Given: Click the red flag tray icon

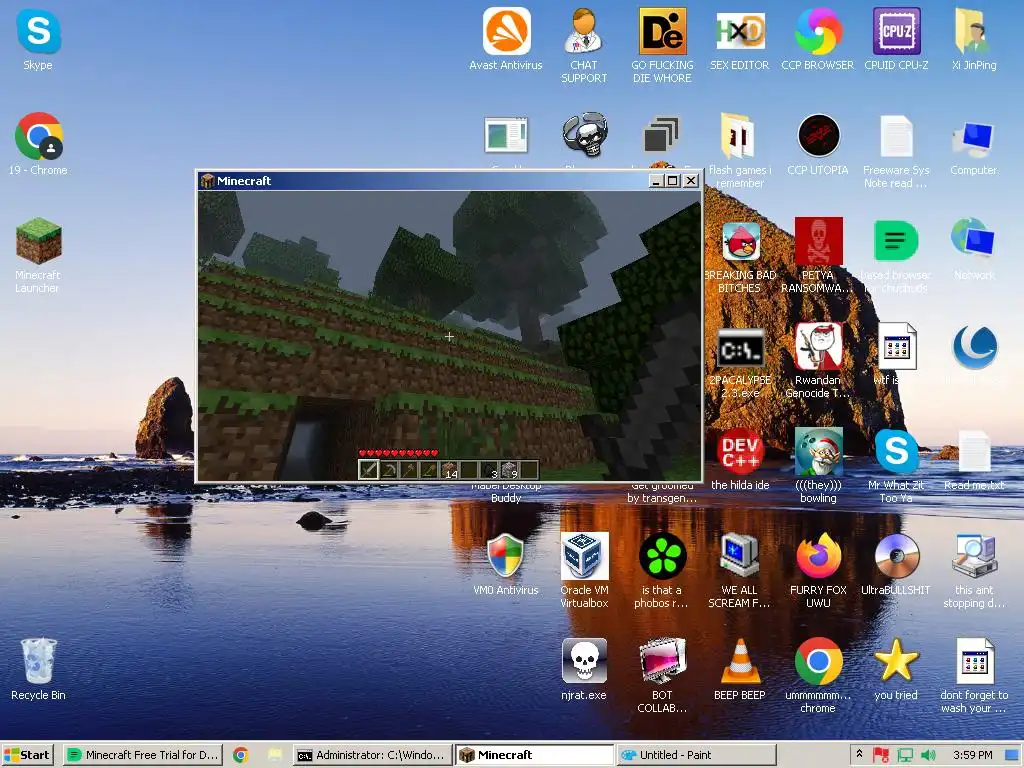Looking at the screenshot, I should 881,755.
